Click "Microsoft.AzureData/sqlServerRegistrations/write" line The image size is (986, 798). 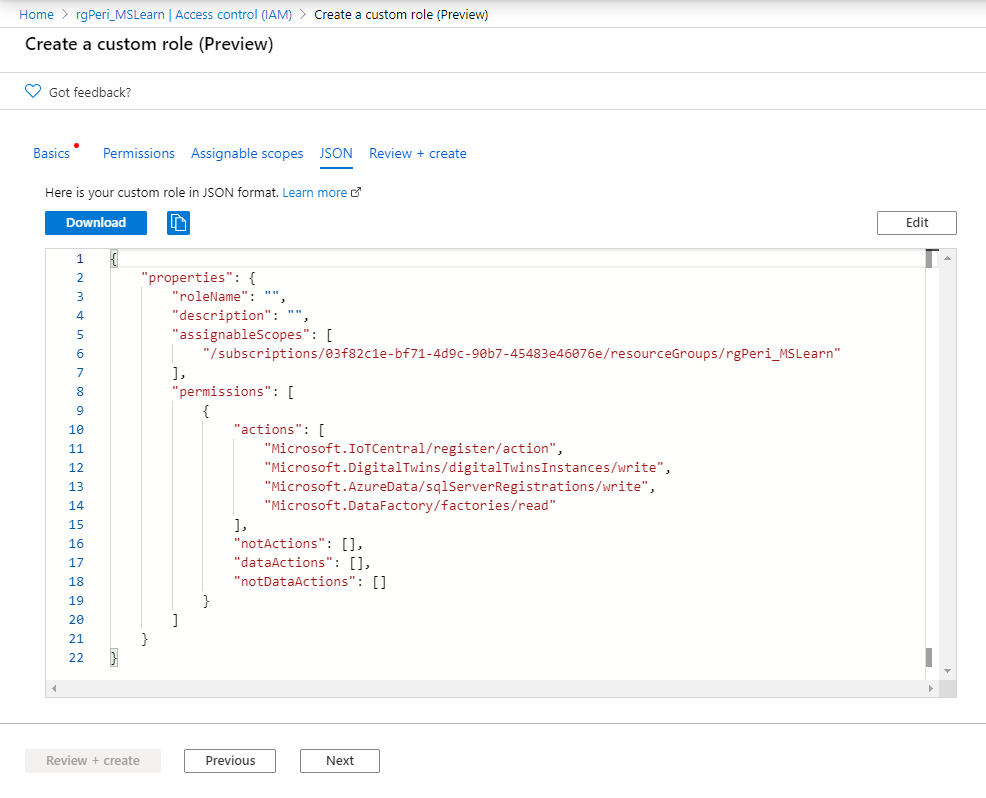(x=460, y=486)
